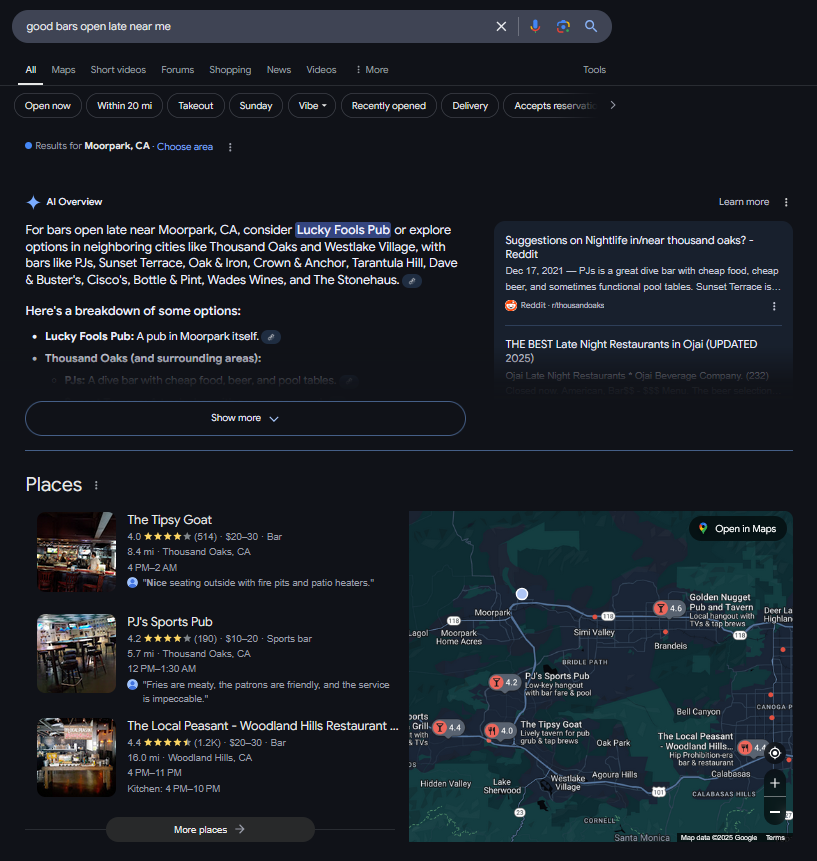Open options menu next to Choose area
This screenshot has width=817, height=861.
[x=230, y=147]
